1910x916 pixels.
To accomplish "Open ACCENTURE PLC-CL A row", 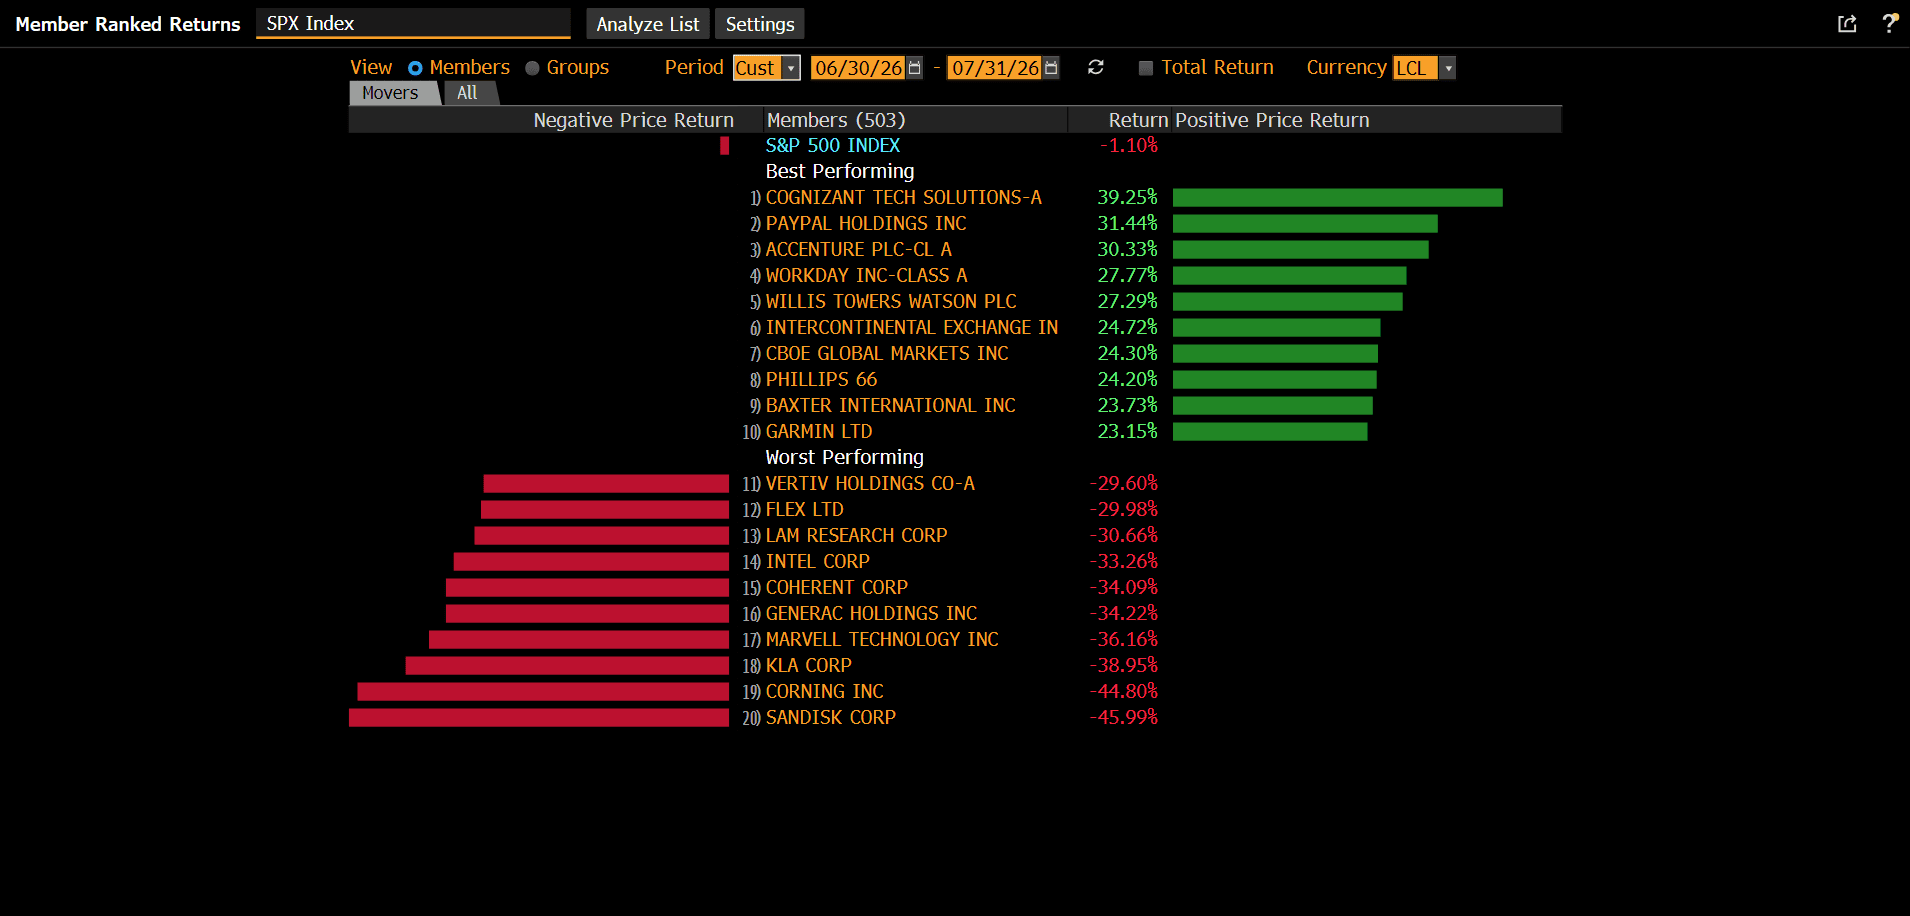I will 859,250.
